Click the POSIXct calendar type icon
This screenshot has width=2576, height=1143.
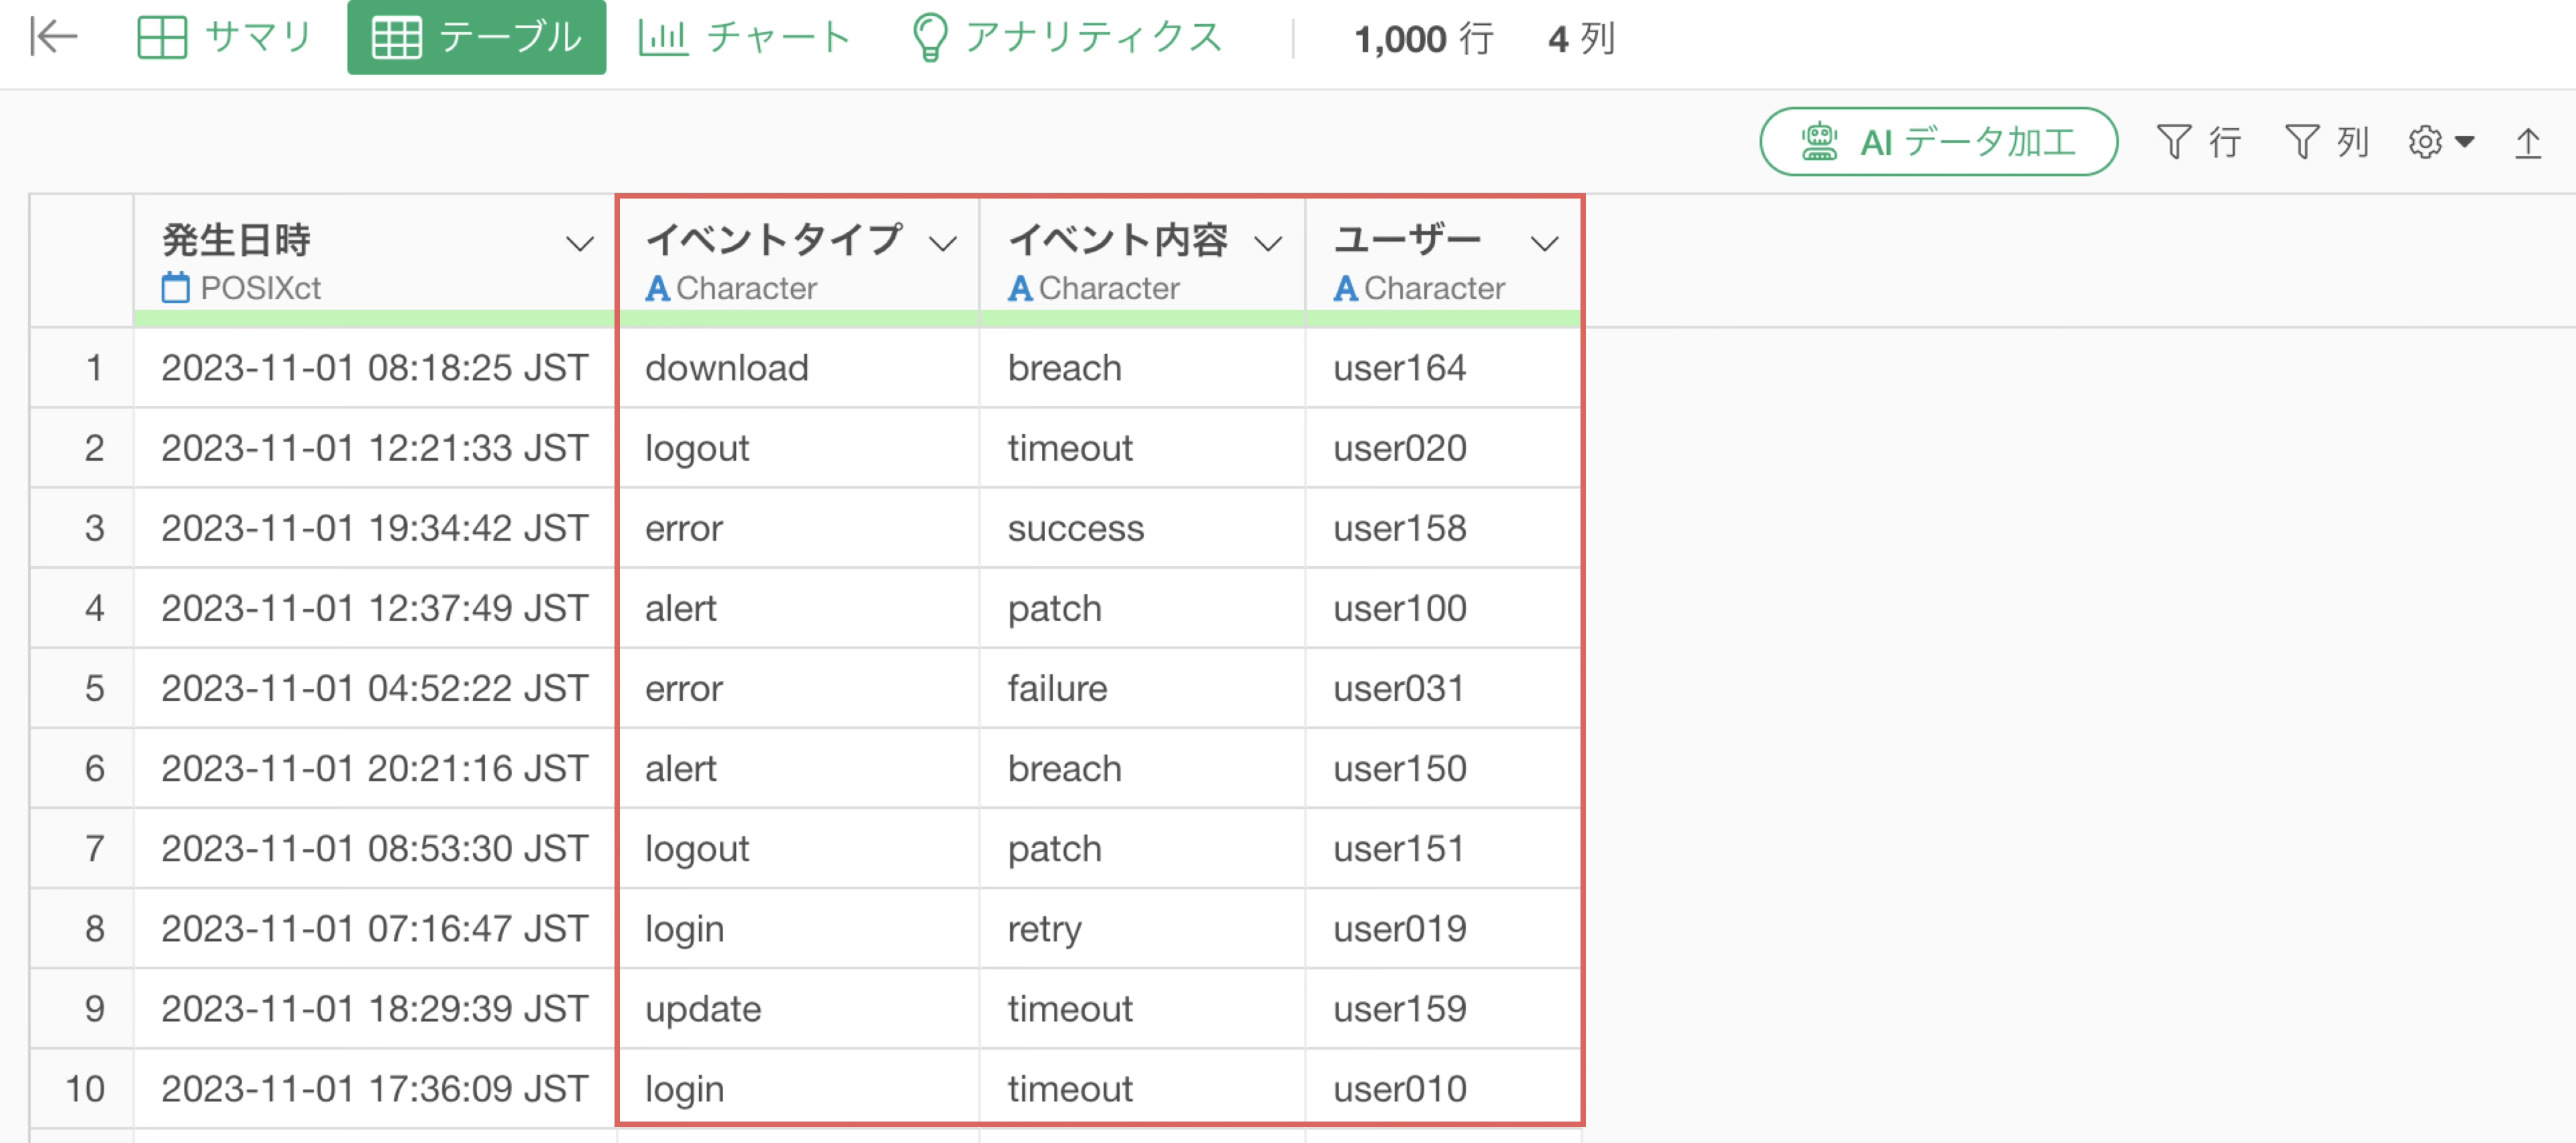coord(175,288)
